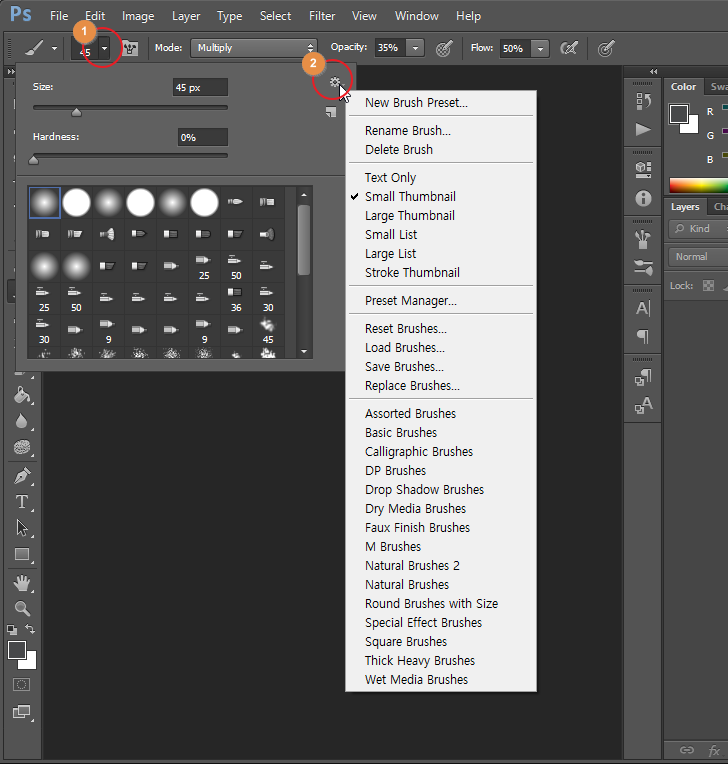Adjust the brush Size slider

click(x=76, y=113)
